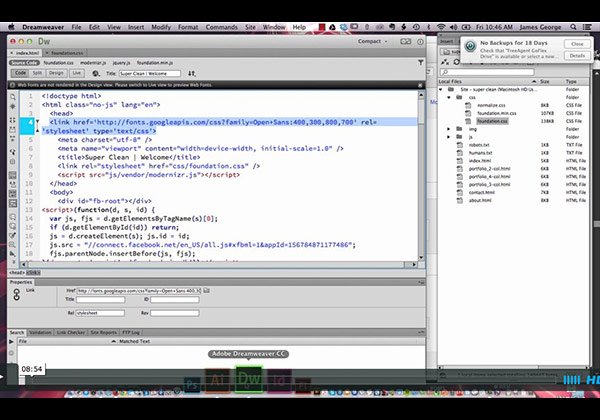Switch to Design view
The width and height of the screenshot is (600, 420).
(x=56, y=73)
